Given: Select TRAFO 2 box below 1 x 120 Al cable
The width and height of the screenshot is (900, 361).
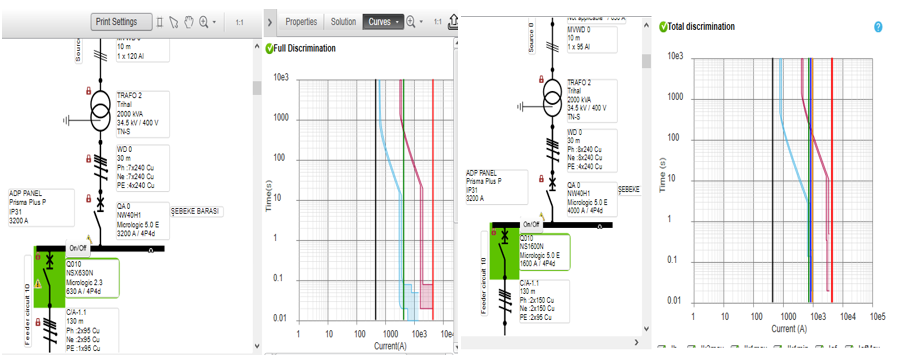Looking at the screenshot, I should click(143, 114).
